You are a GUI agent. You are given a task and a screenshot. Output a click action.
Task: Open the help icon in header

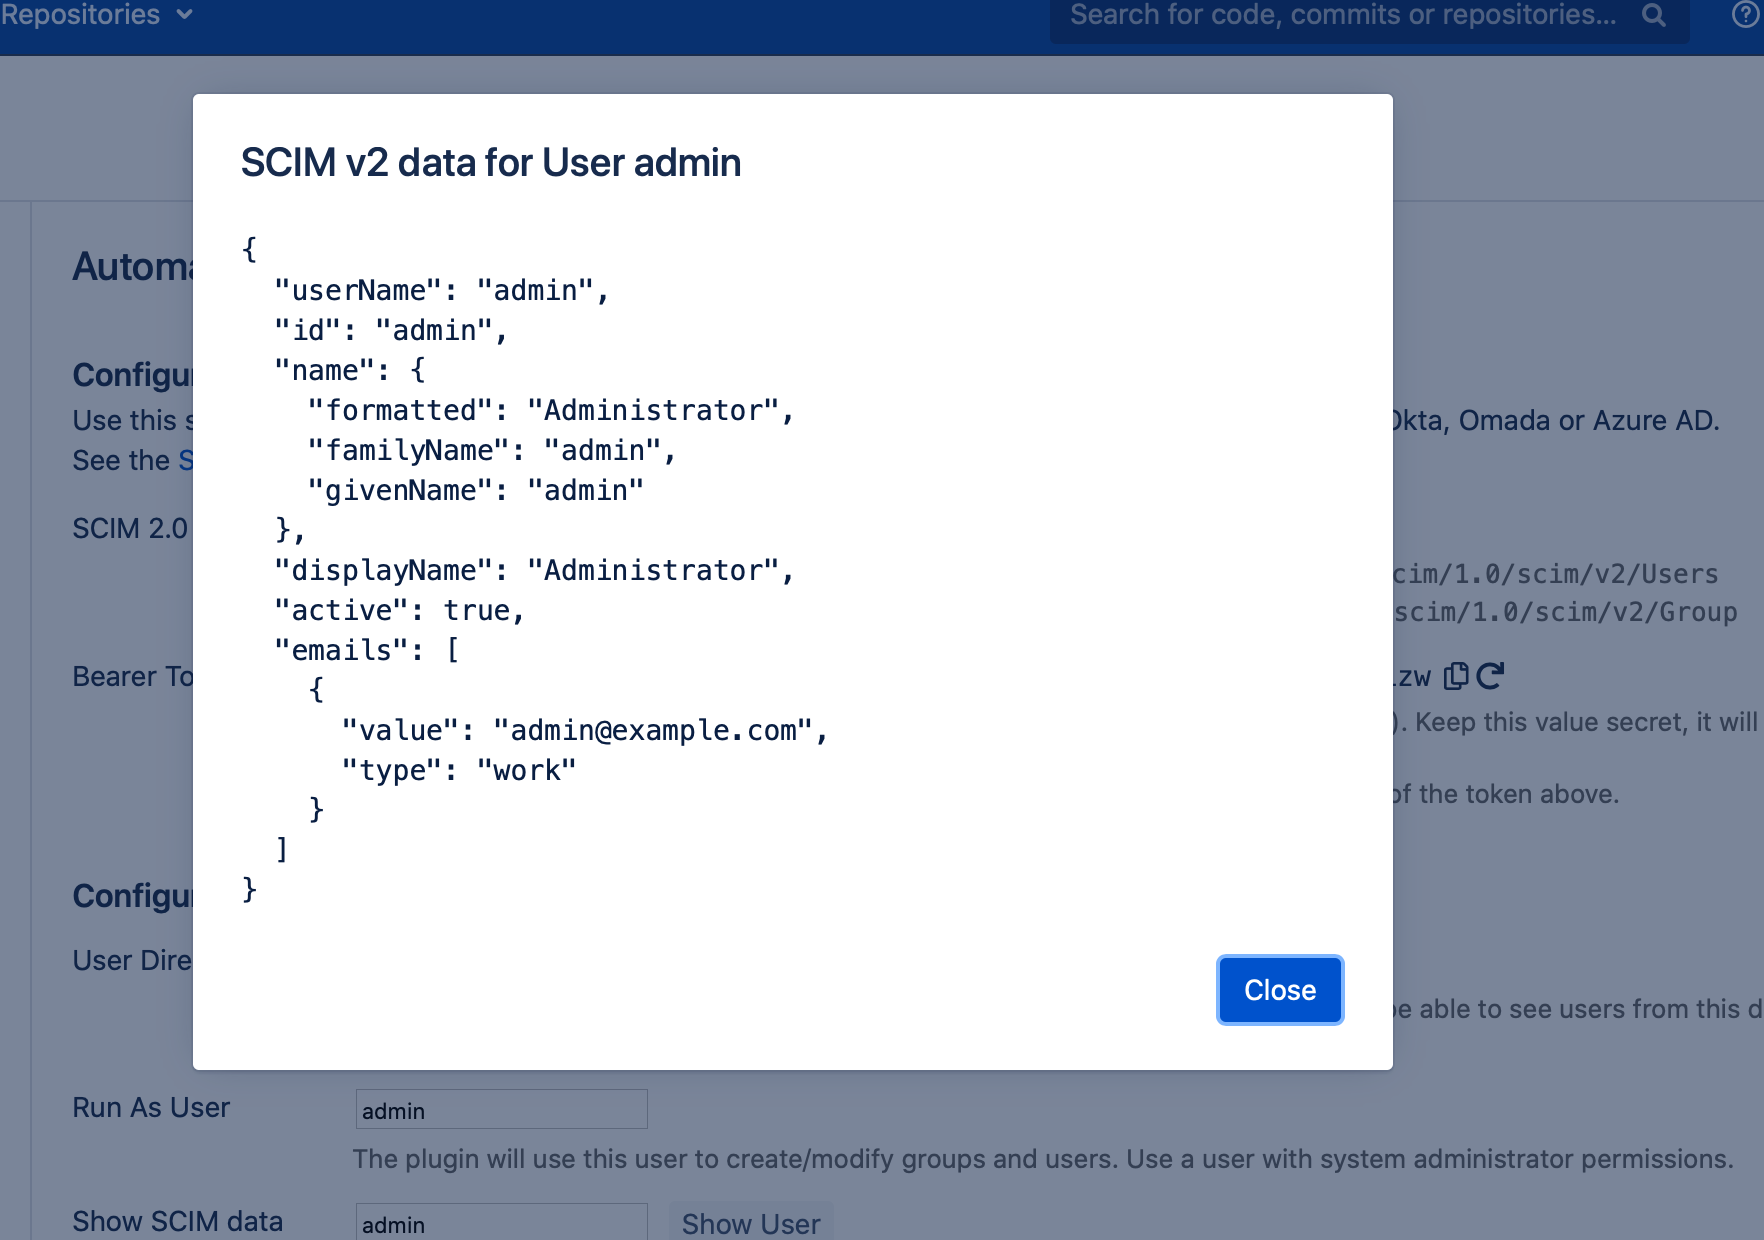point(1745,15)
